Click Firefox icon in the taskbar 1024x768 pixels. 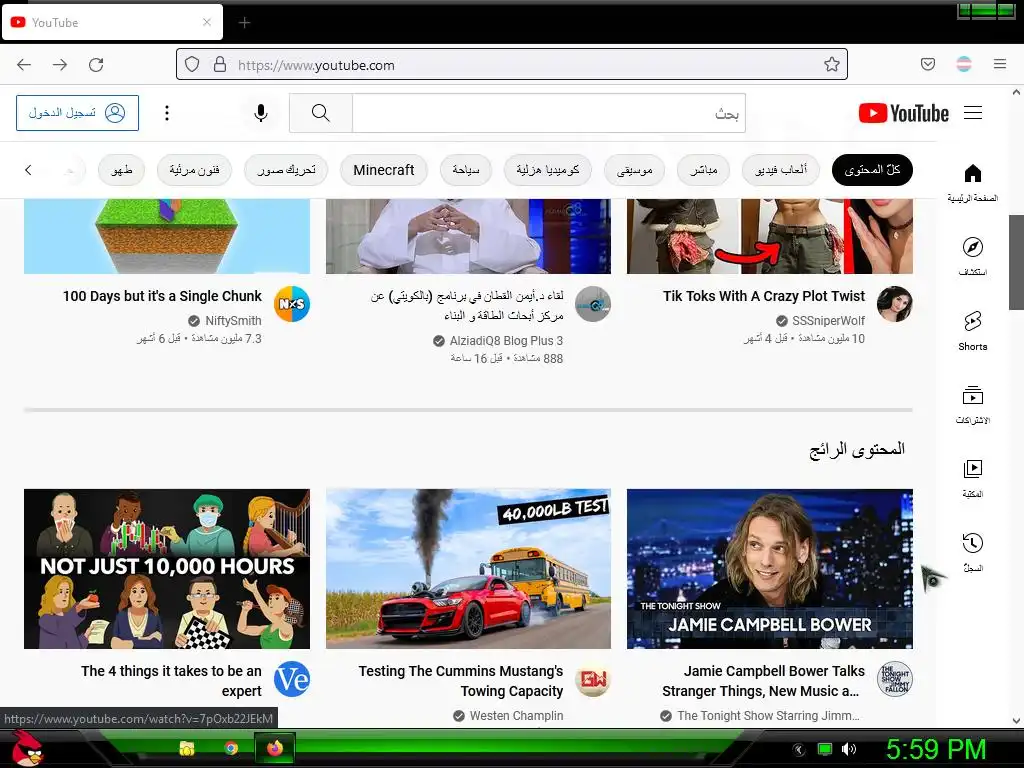coord(275,748)
